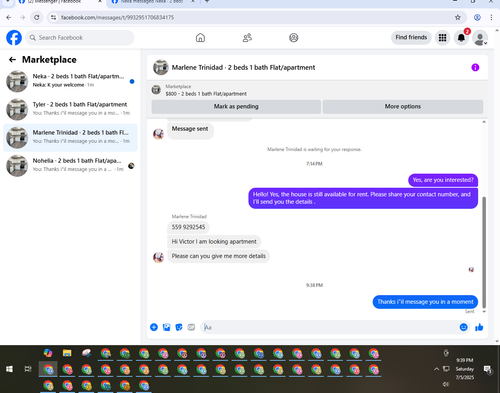Open the Friends icon in top navigation
The height and width of the screenshot is (393, 500).
coord(247,38)
